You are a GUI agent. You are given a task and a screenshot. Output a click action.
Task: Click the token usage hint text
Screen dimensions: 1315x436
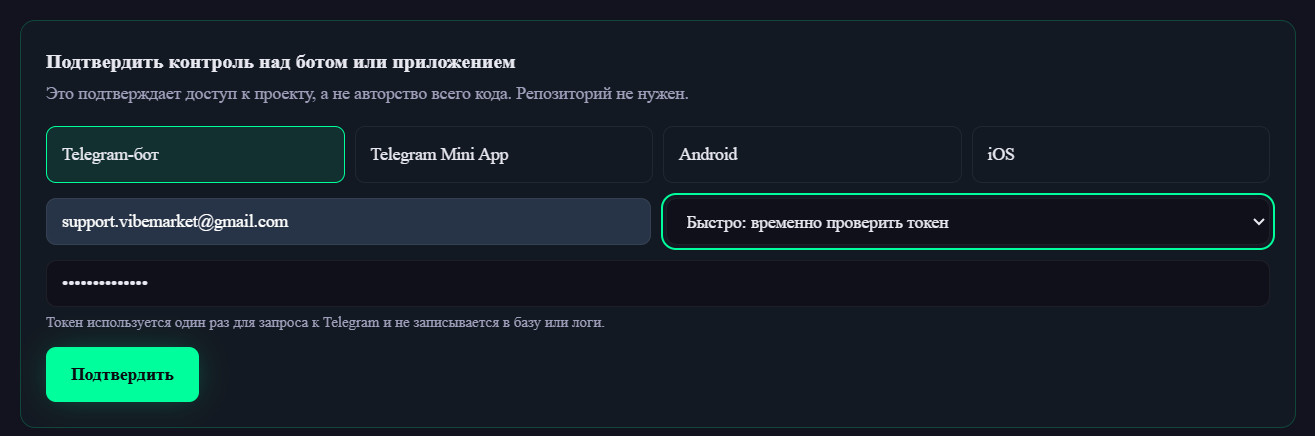[x=325, y=323]
